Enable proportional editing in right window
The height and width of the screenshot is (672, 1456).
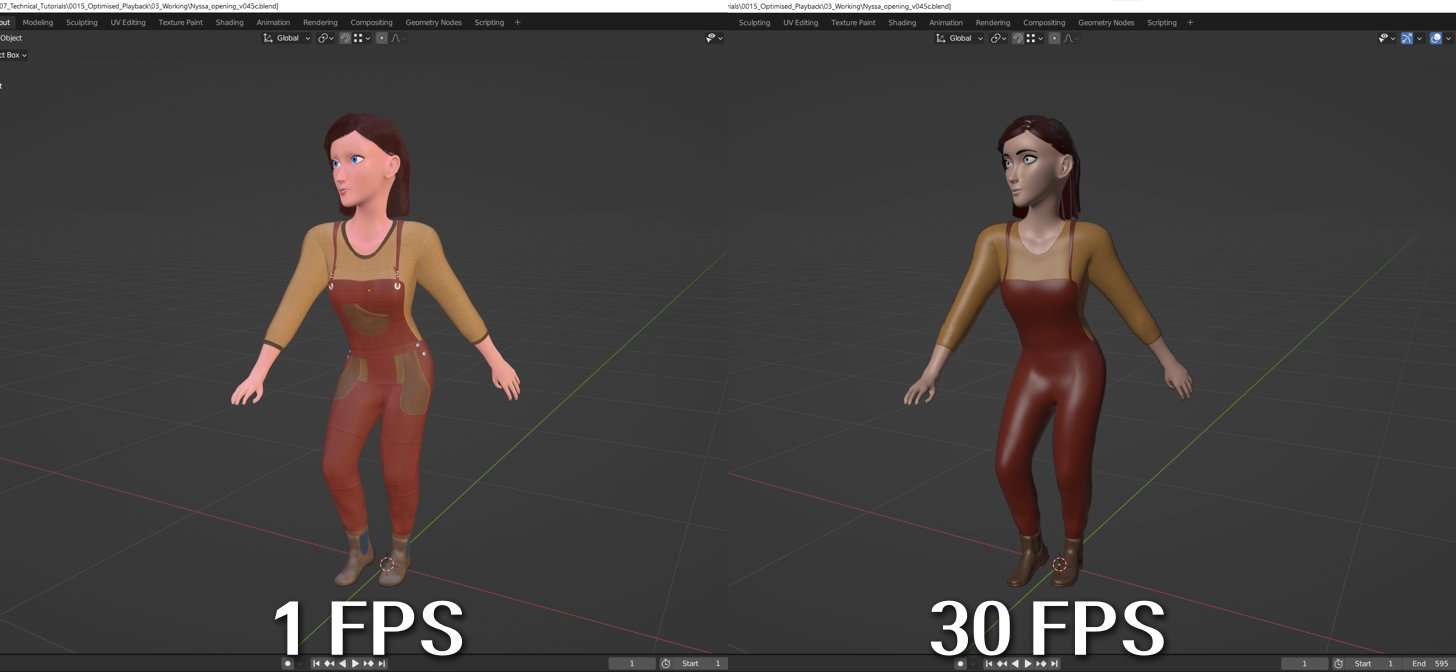[x=1054, y=38]
